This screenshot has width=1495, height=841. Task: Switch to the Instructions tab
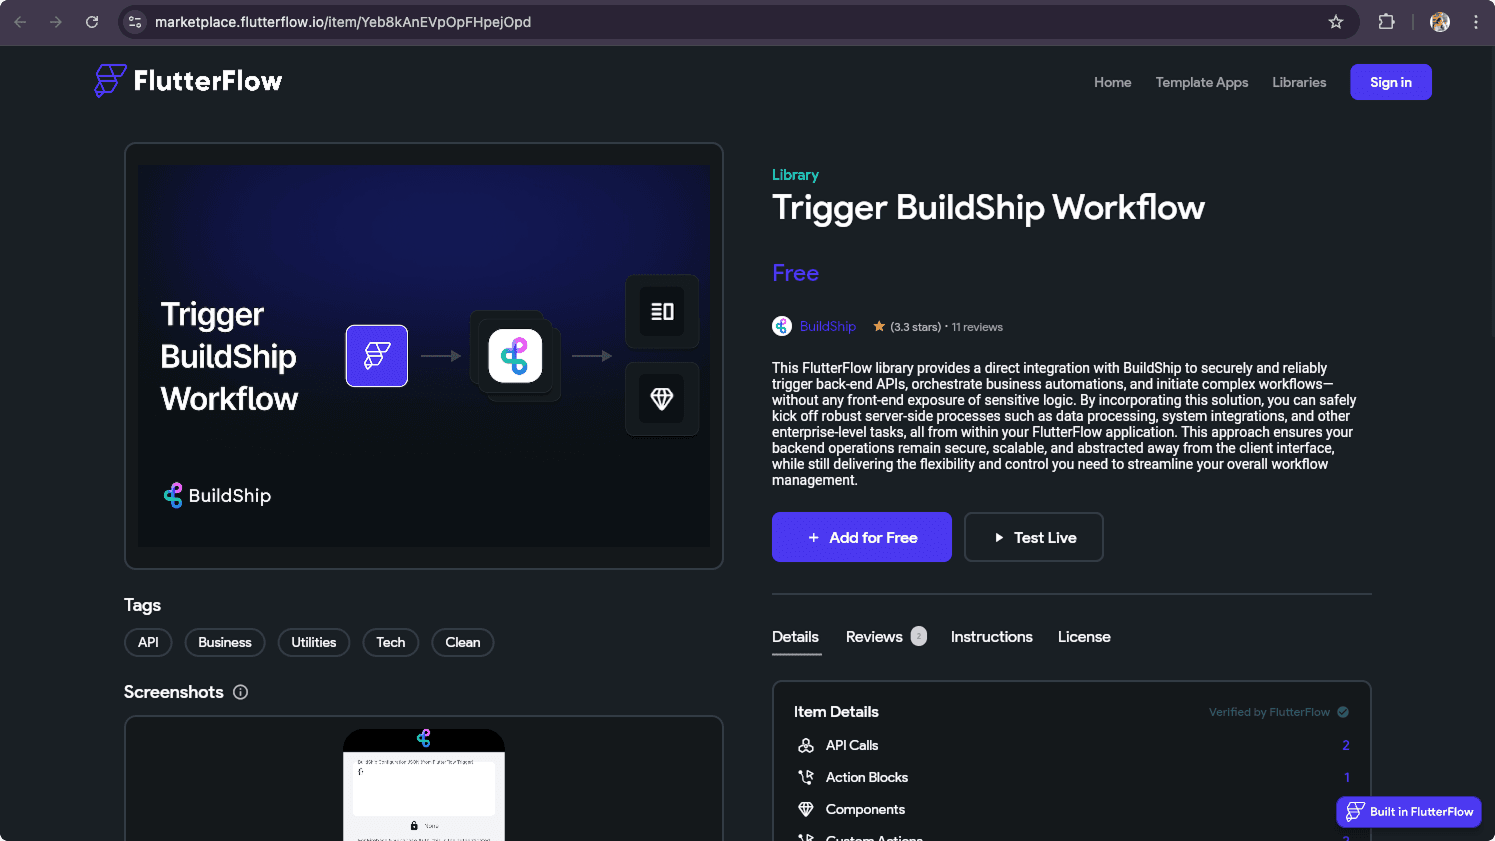point(991,637)
